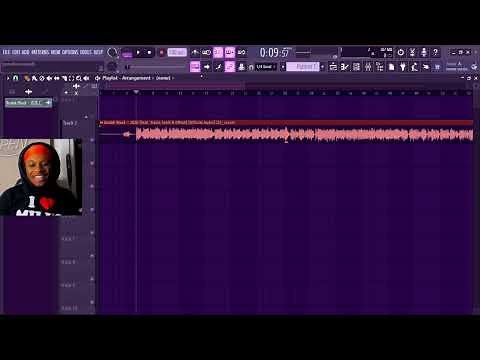Toggle wait for input button
This screenshot has width=480, height=360.
tap(207, 52)
